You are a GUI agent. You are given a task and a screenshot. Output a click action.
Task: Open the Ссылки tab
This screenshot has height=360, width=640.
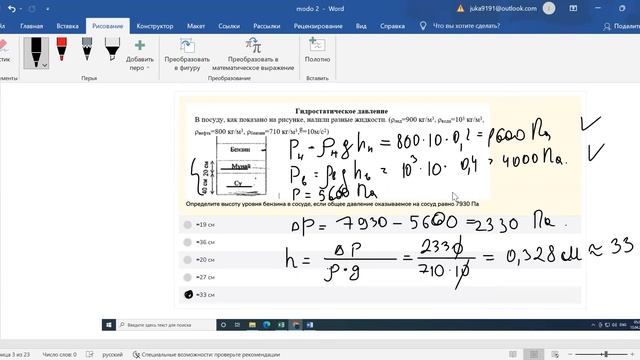click(229, 26)
